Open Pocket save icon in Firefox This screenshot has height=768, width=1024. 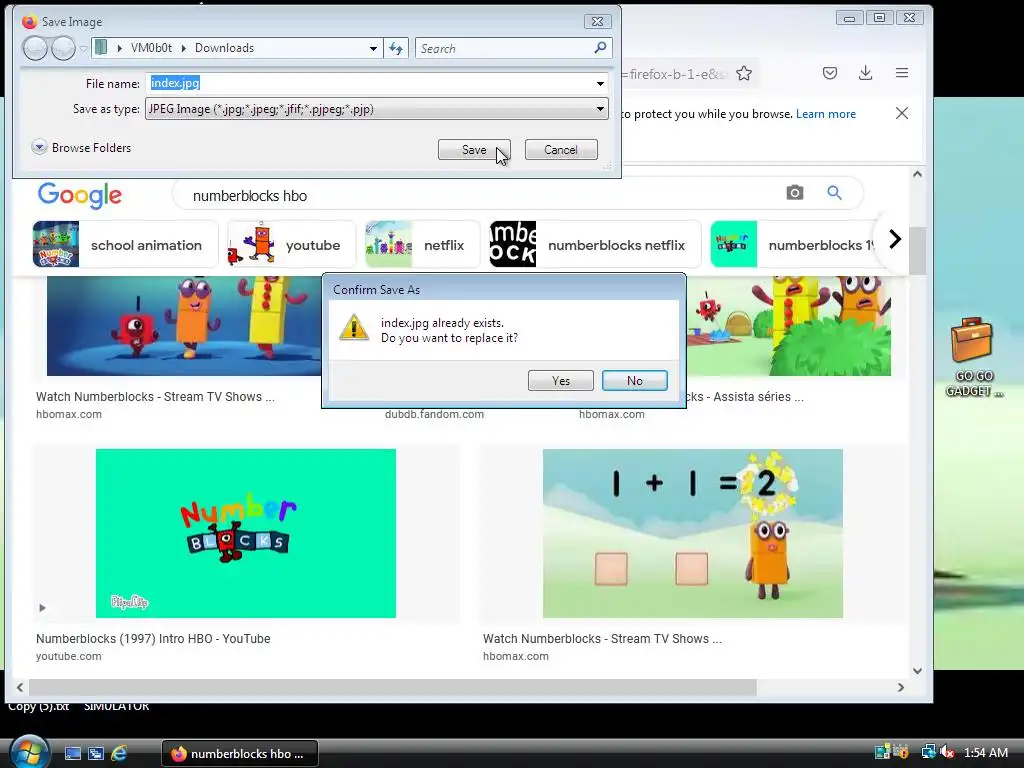829,73
